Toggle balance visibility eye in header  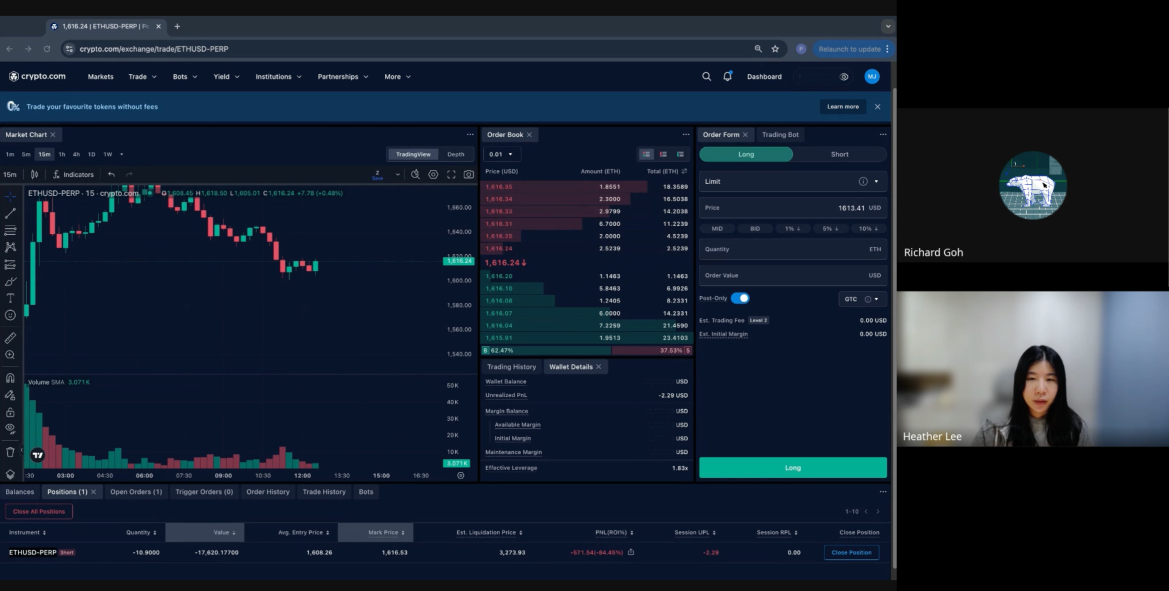844,77
